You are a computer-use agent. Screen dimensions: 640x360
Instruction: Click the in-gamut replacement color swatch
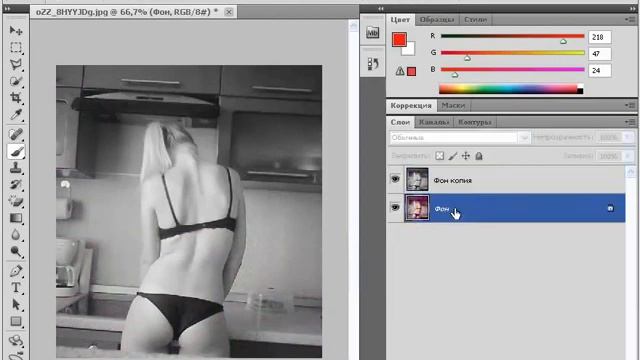[411, 71]
